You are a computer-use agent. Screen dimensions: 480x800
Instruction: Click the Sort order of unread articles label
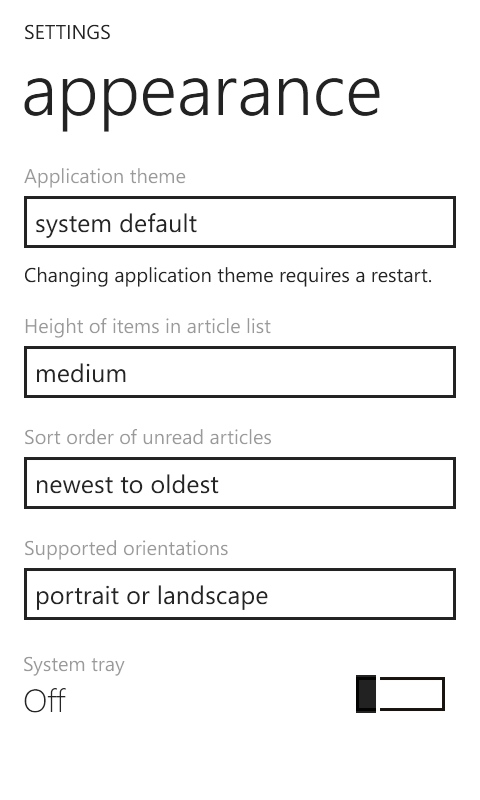148,437
